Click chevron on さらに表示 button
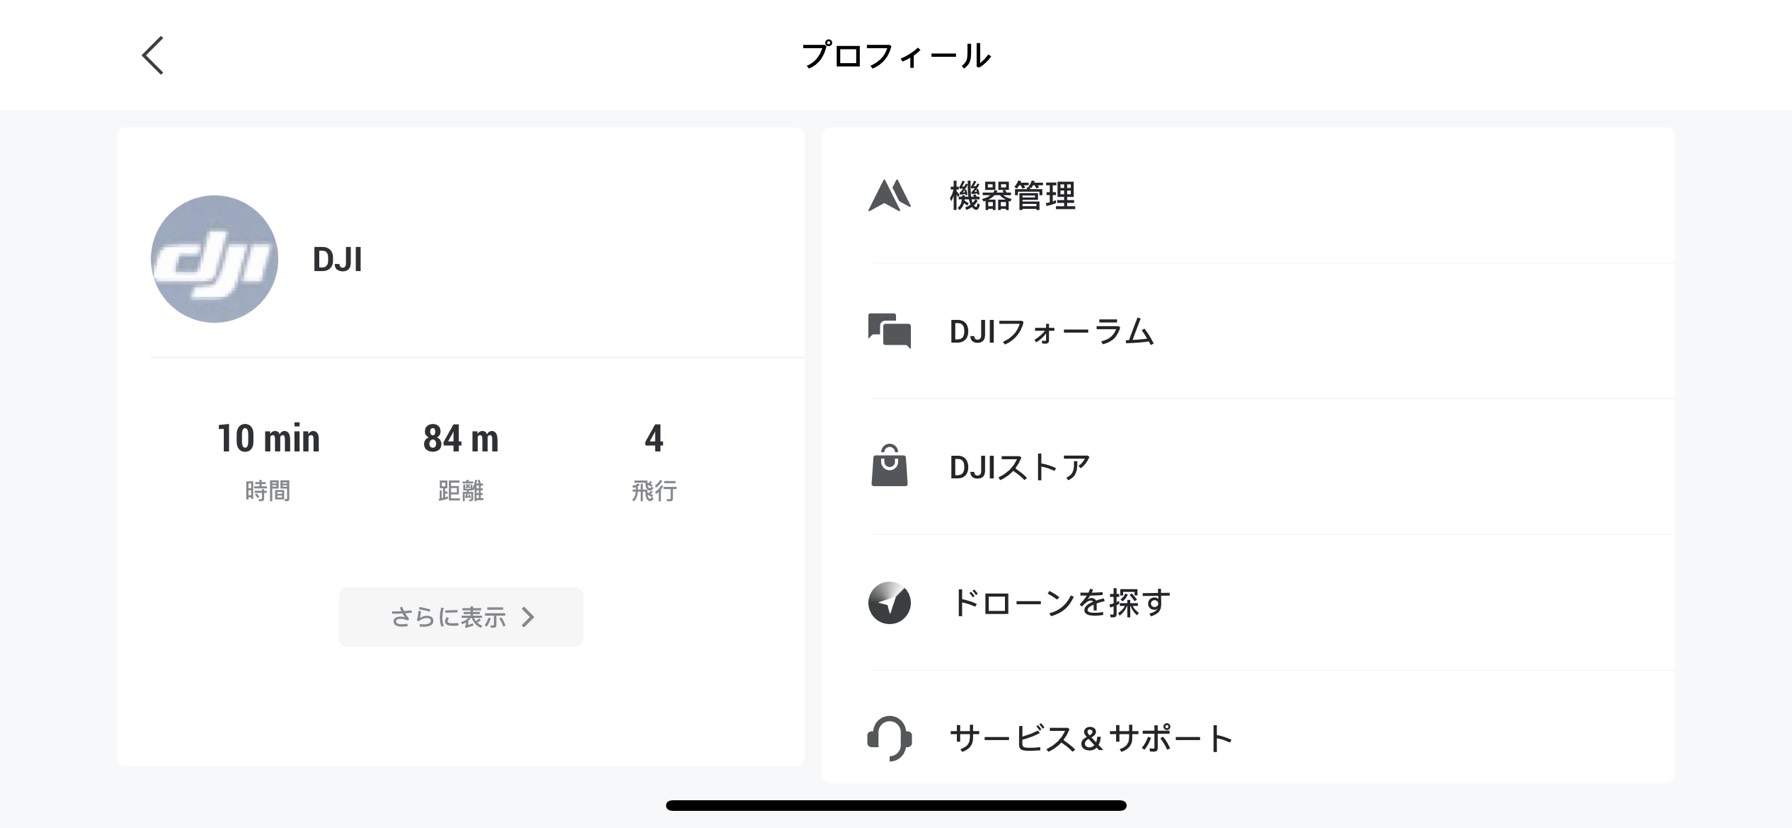The image size is (1792, 828). (529, 617)
